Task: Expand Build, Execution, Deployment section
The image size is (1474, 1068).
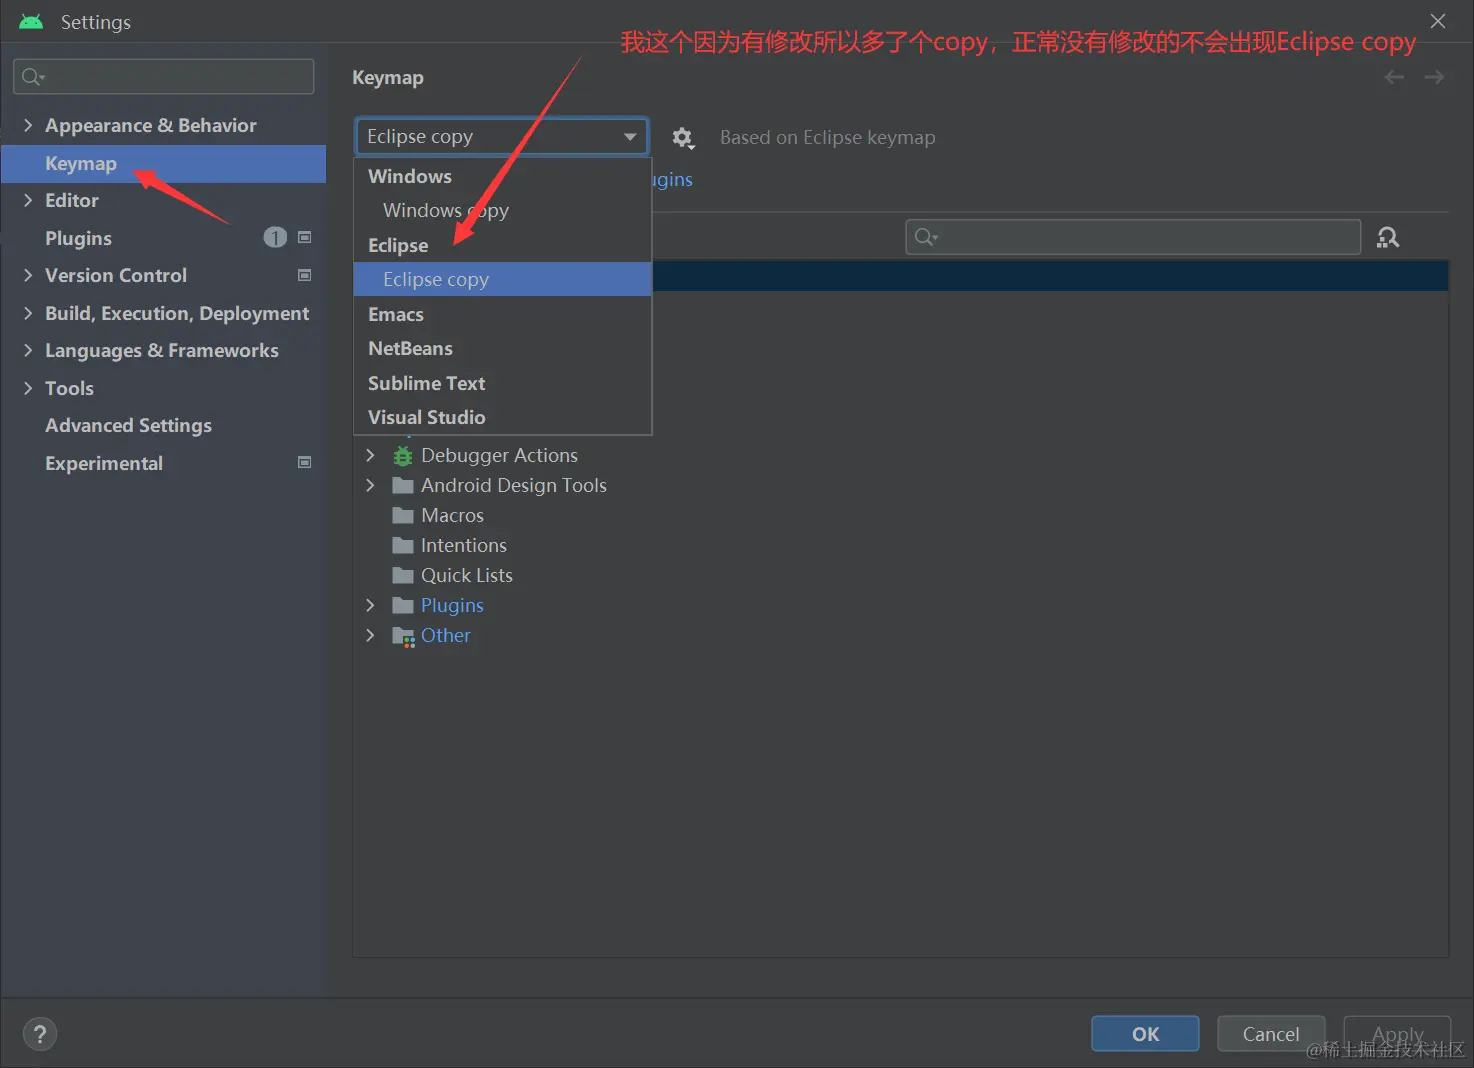Action: point(28,313)
